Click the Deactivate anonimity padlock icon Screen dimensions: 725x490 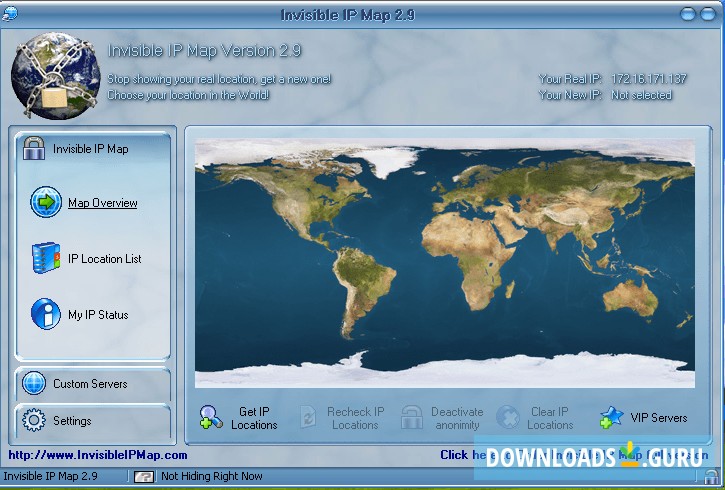click(412, 417)
